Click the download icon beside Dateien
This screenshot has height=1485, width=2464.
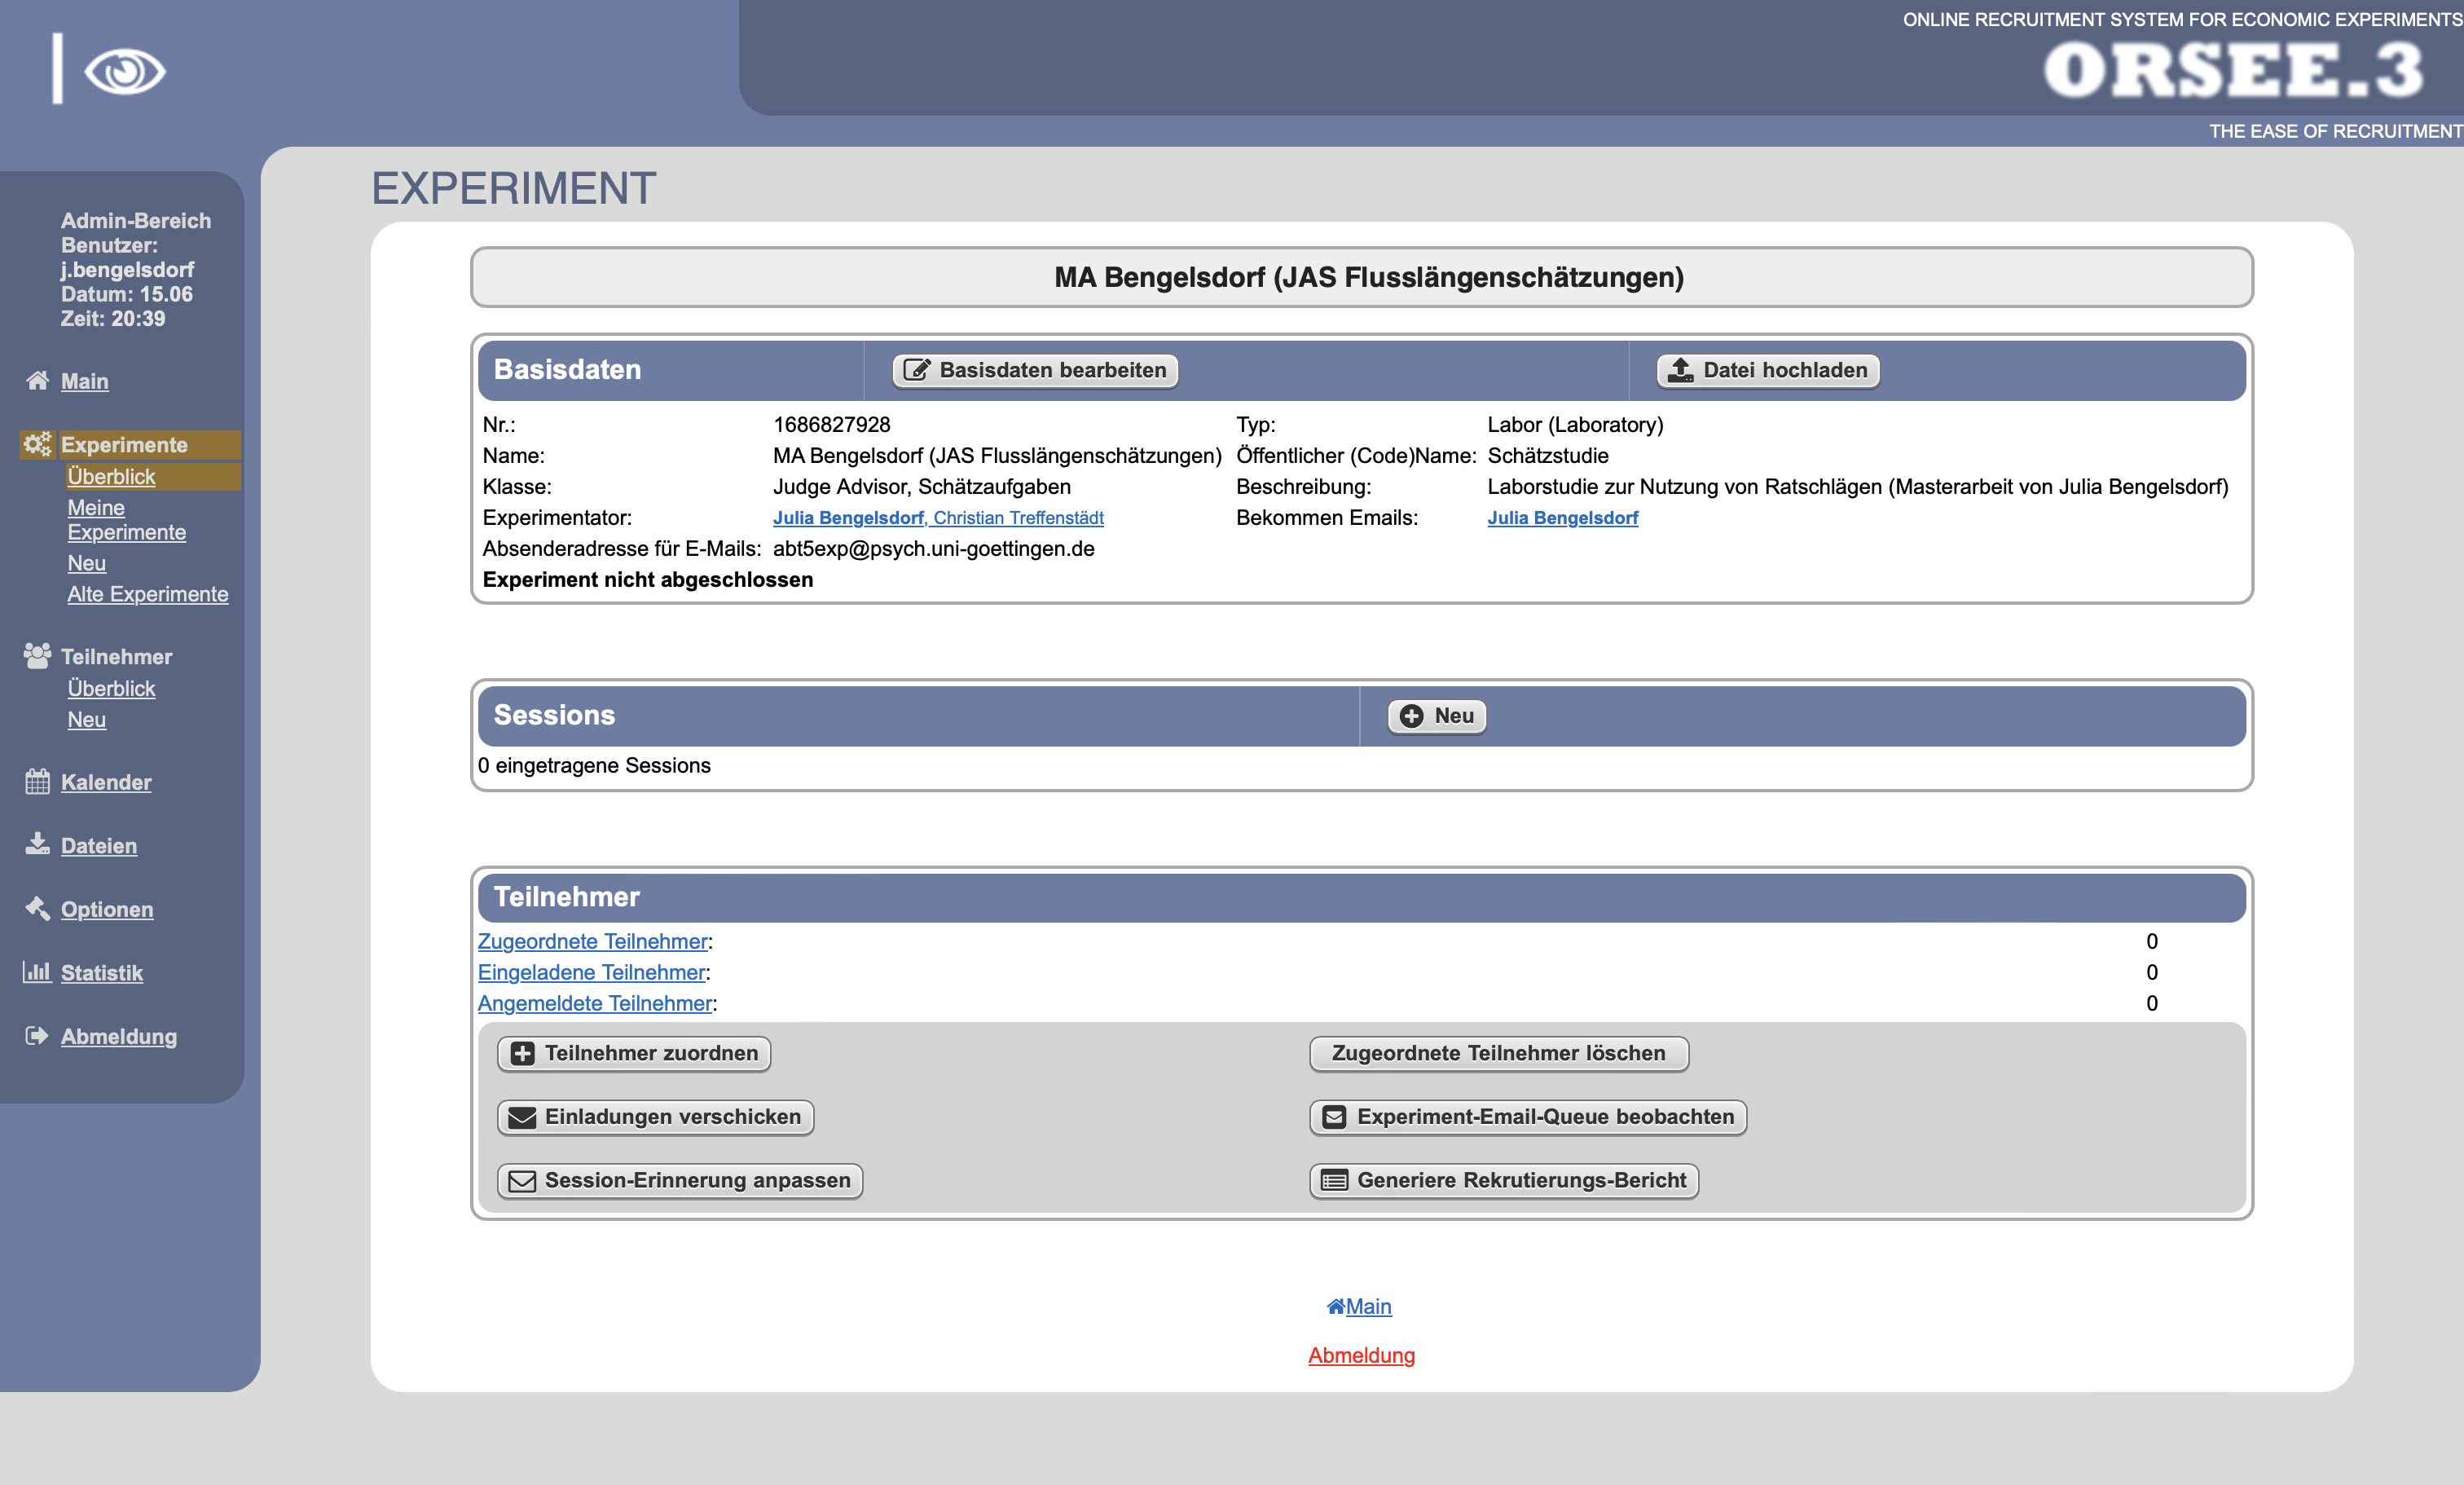pyautogui.click(x=37, y=844)
